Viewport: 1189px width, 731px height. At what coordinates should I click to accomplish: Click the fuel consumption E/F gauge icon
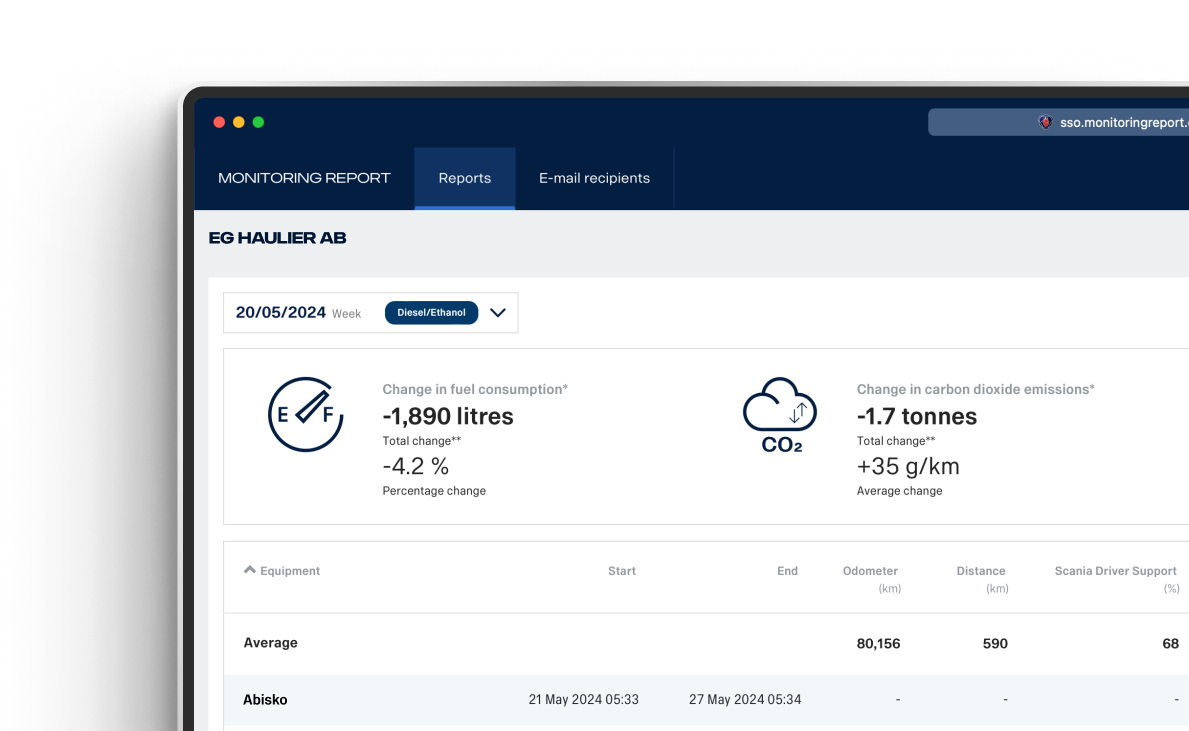click(x=306, y=414)
